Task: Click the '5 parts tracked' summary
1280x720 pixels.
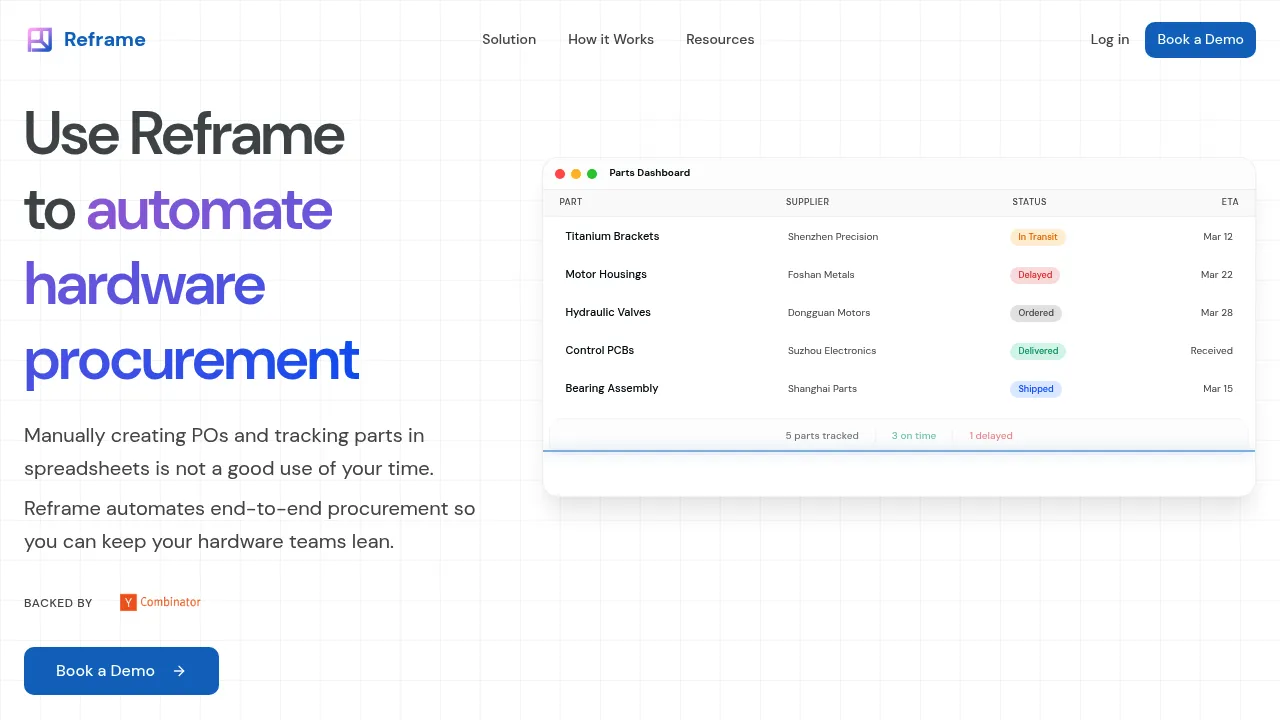Action: coord(822,436)
